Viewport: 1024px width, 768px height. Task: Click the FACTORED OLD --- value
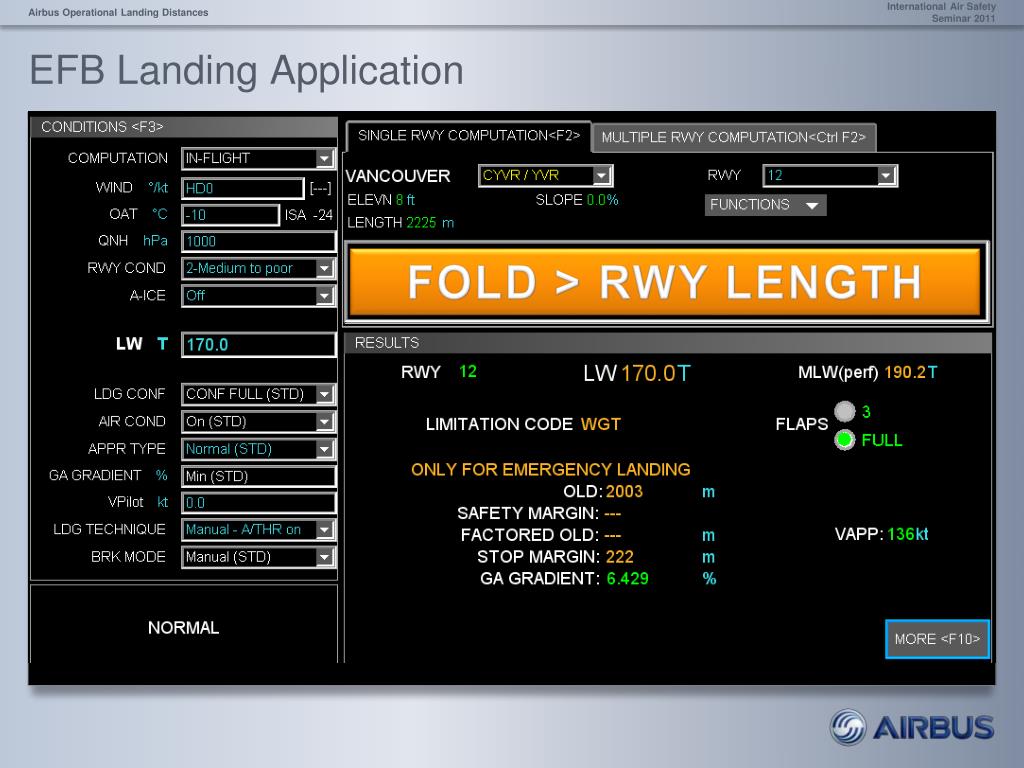tap(613, 536)
